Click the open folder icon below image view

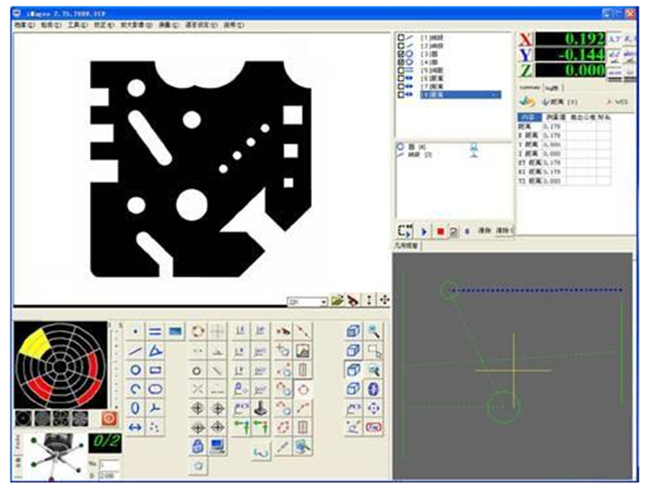click(x=338, y=300)
